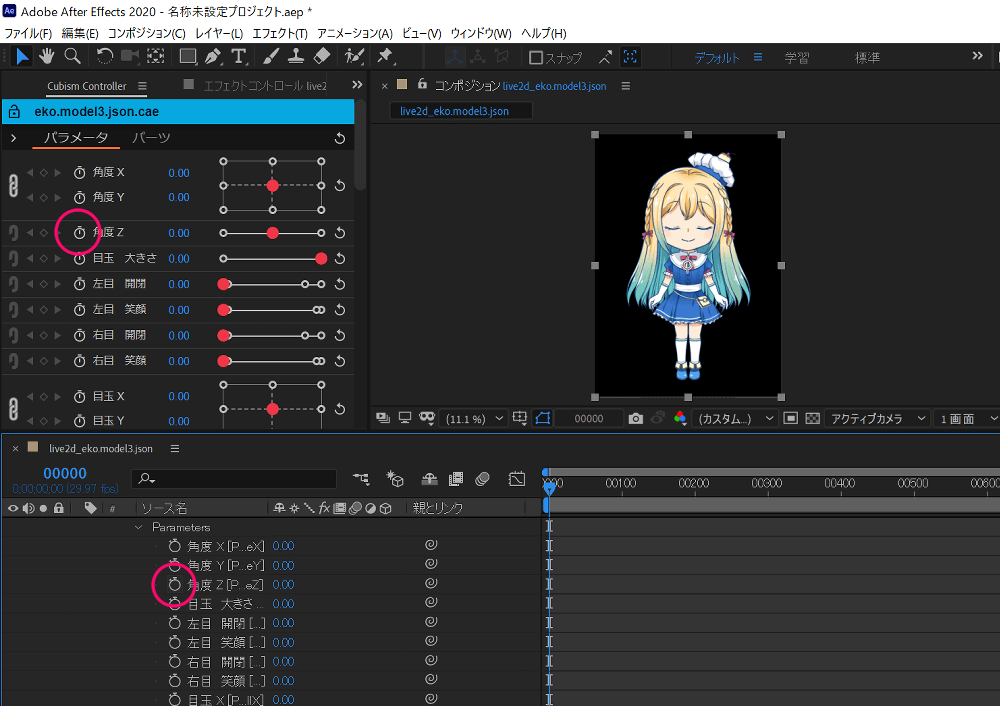Toggle the lock on eko.model3.json.cae

pos(14,112)
